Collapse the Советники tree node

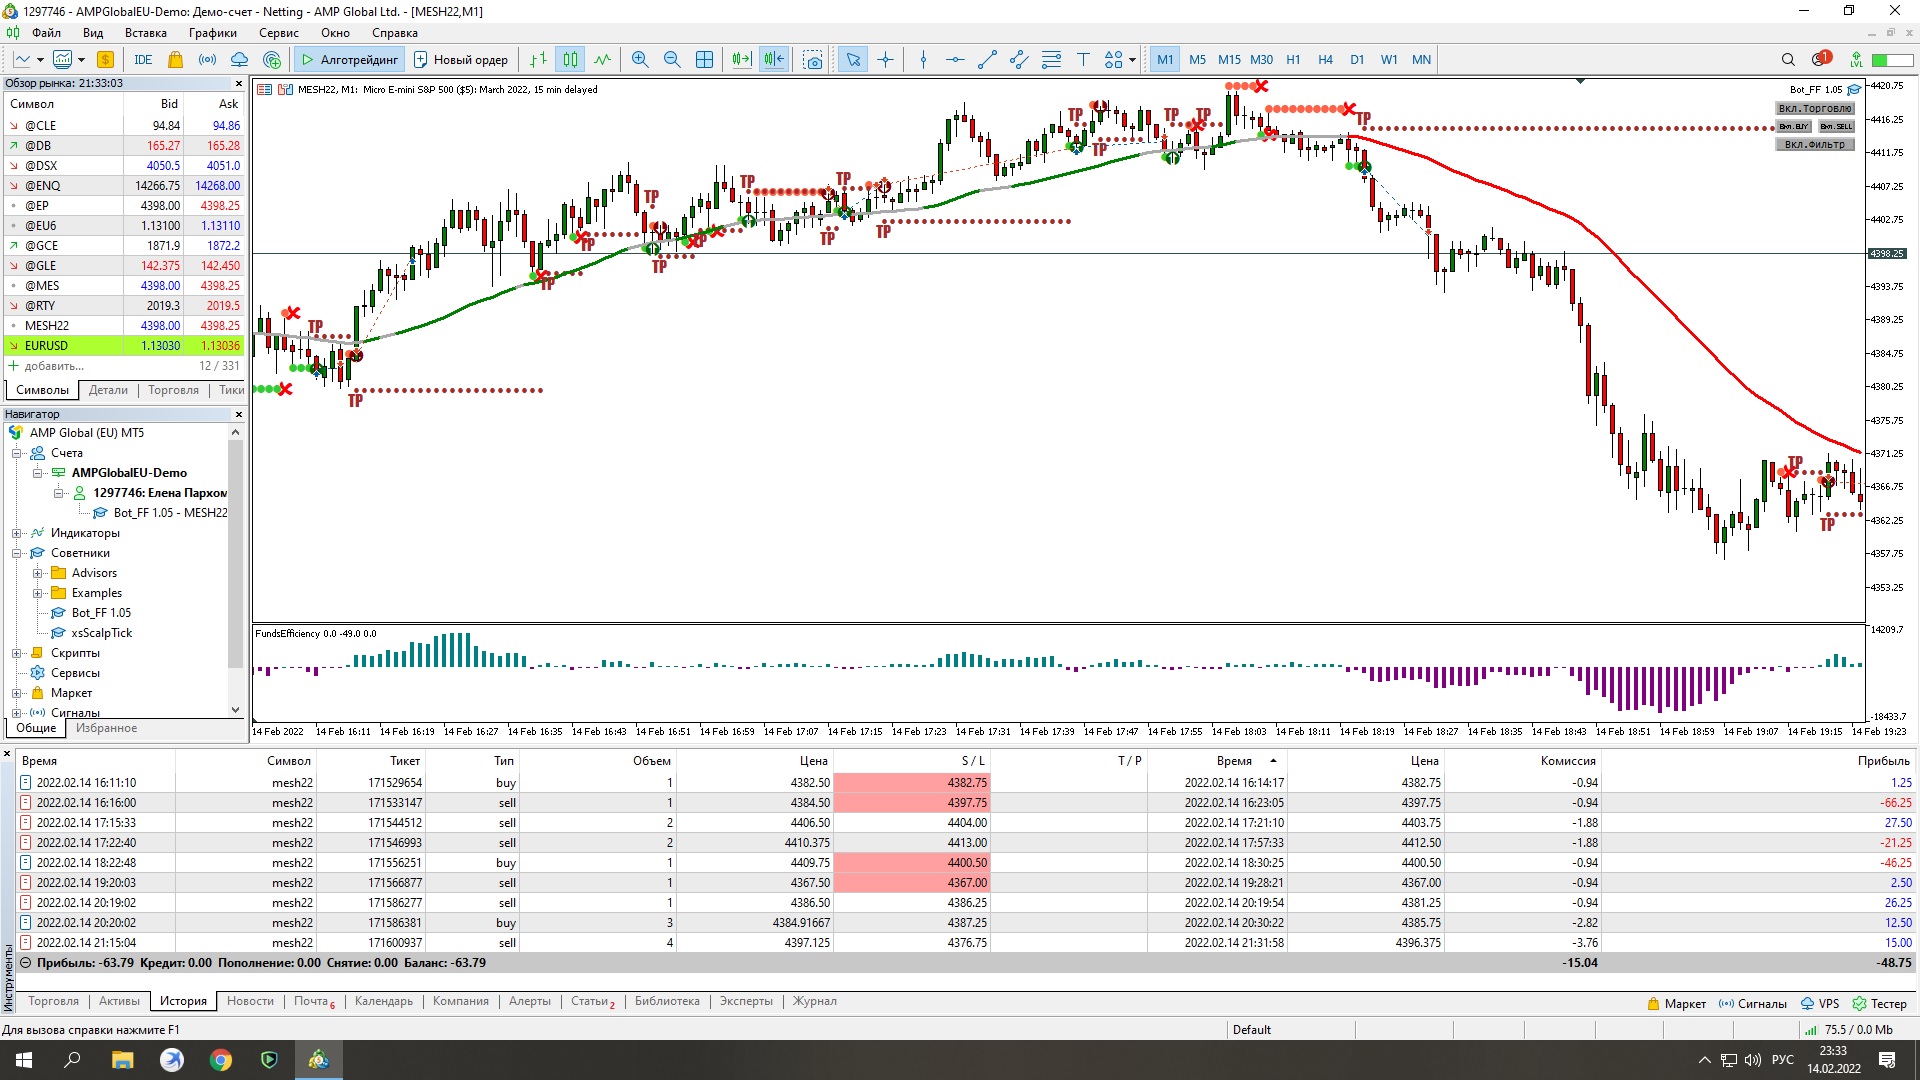[17, 553]
